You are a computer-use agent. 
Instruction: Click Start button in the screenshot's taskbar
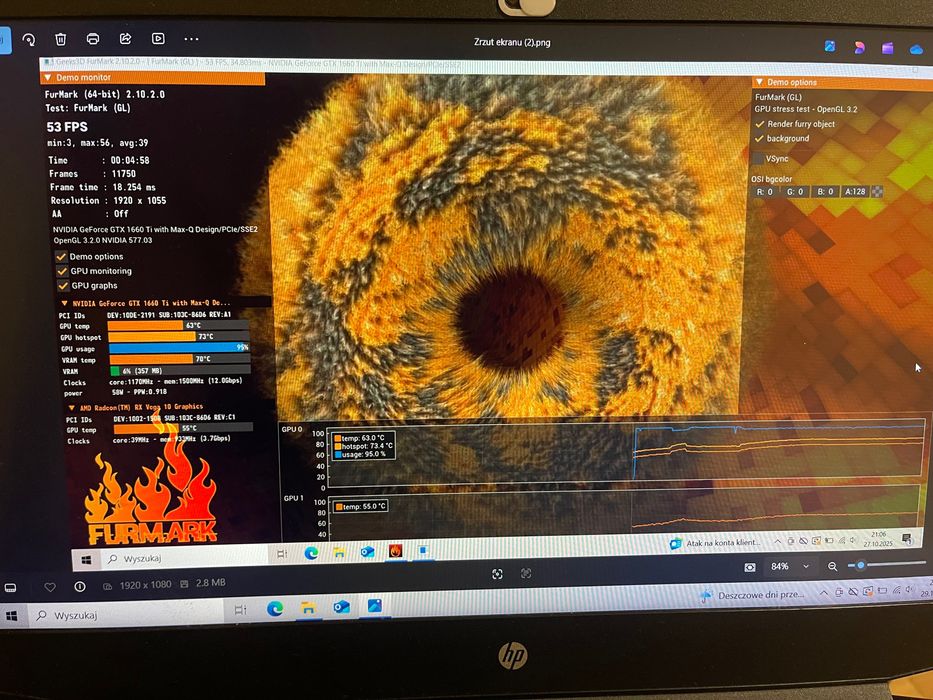click(x=86, y=560)
